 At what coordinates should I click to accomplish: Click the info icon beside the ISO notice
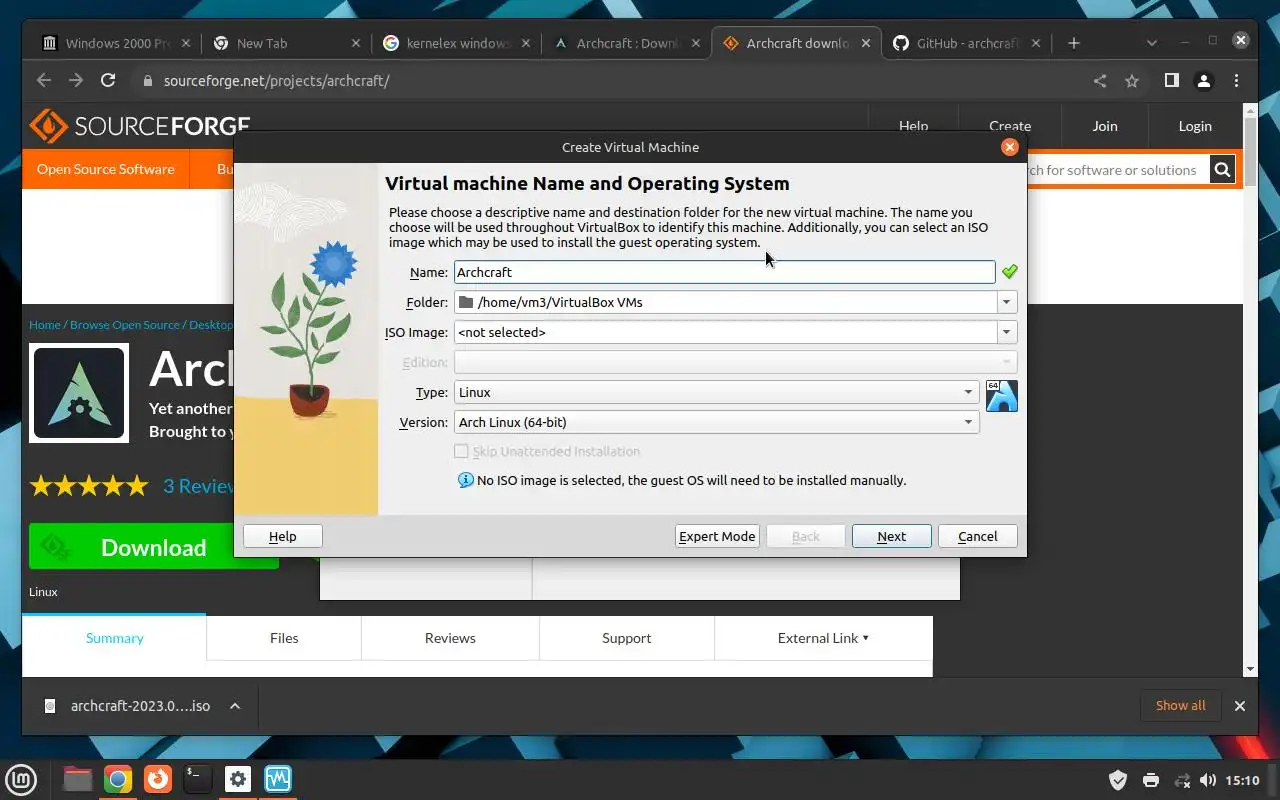(465, 480)
